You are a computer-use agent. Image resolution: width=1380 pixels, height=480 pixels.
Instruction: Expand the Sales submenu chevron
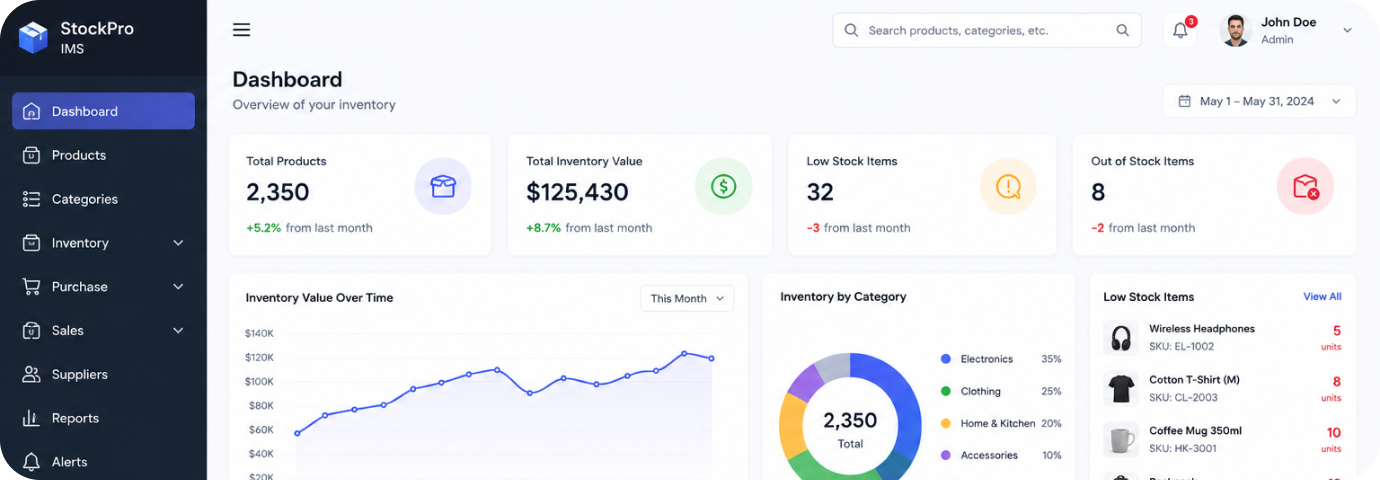pyautogui.click(x=178, y=330)
